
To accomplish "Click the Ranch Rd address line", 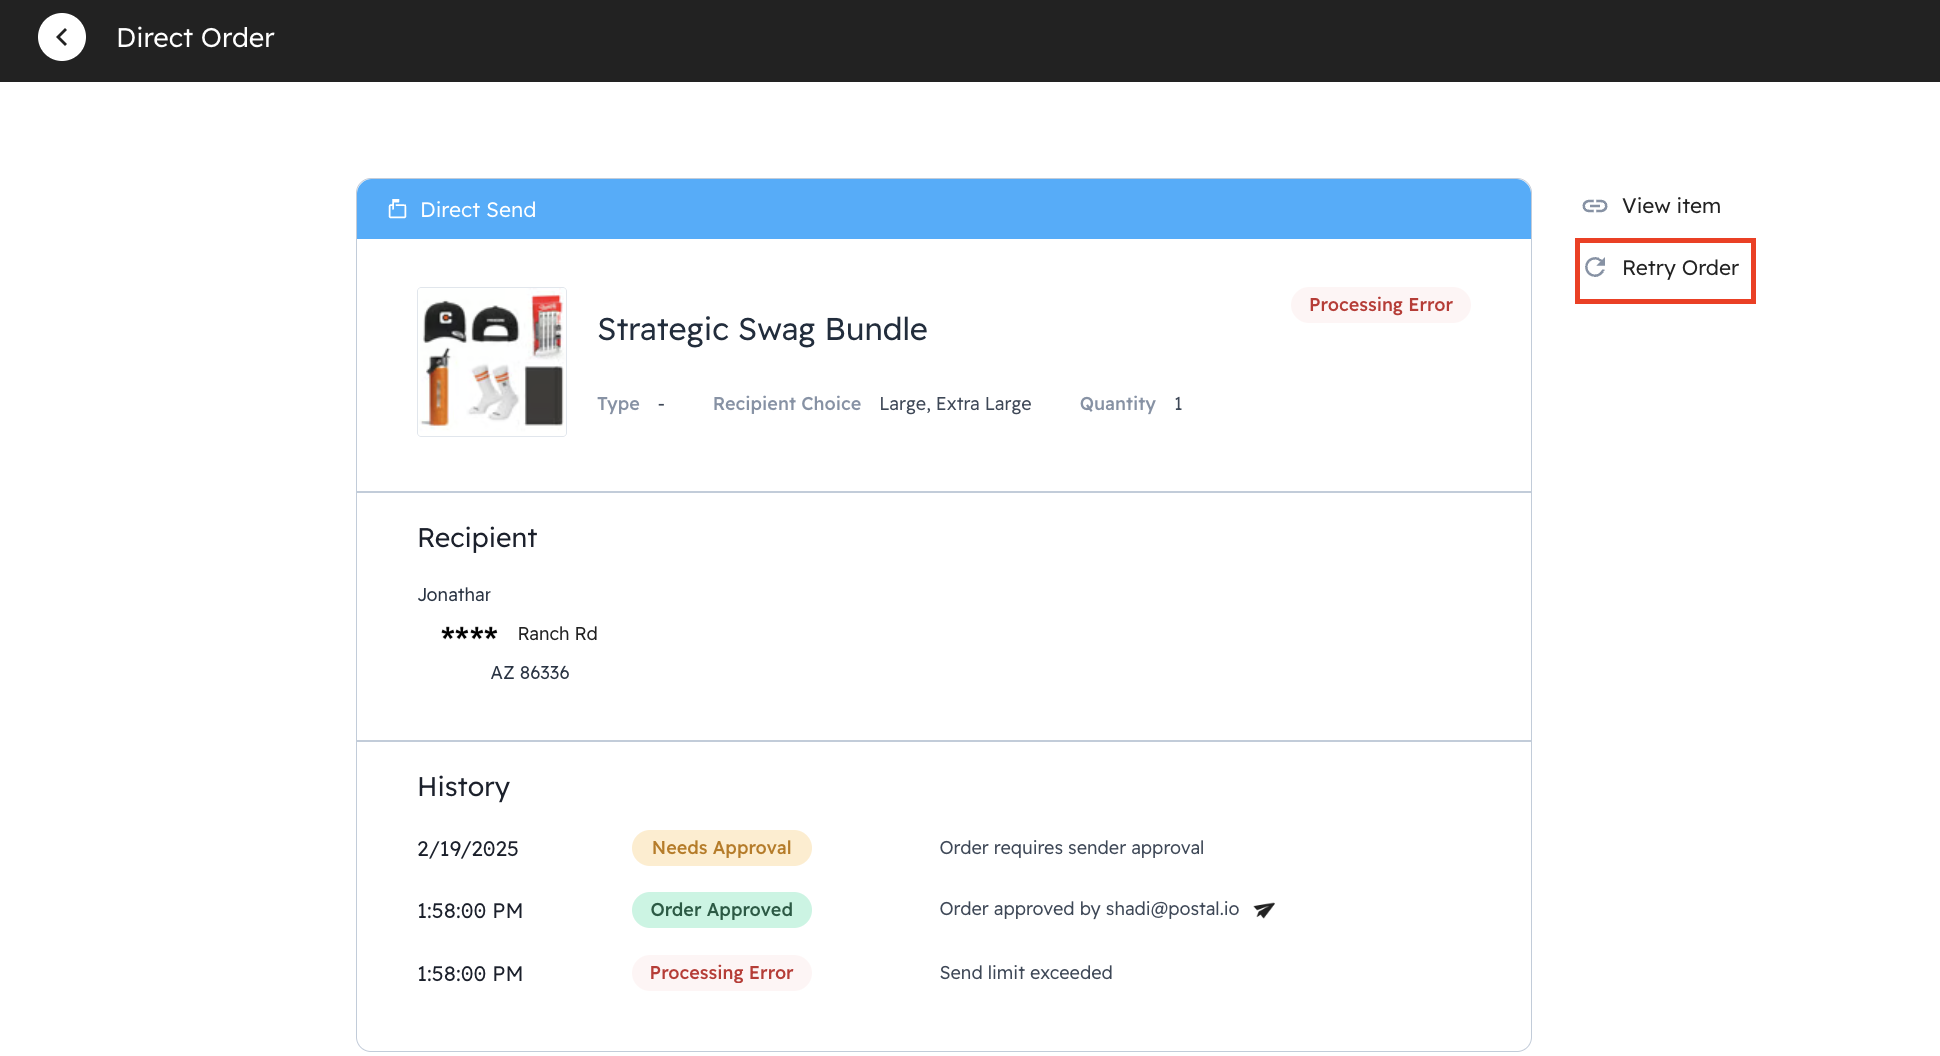I will tap(557, 634).
